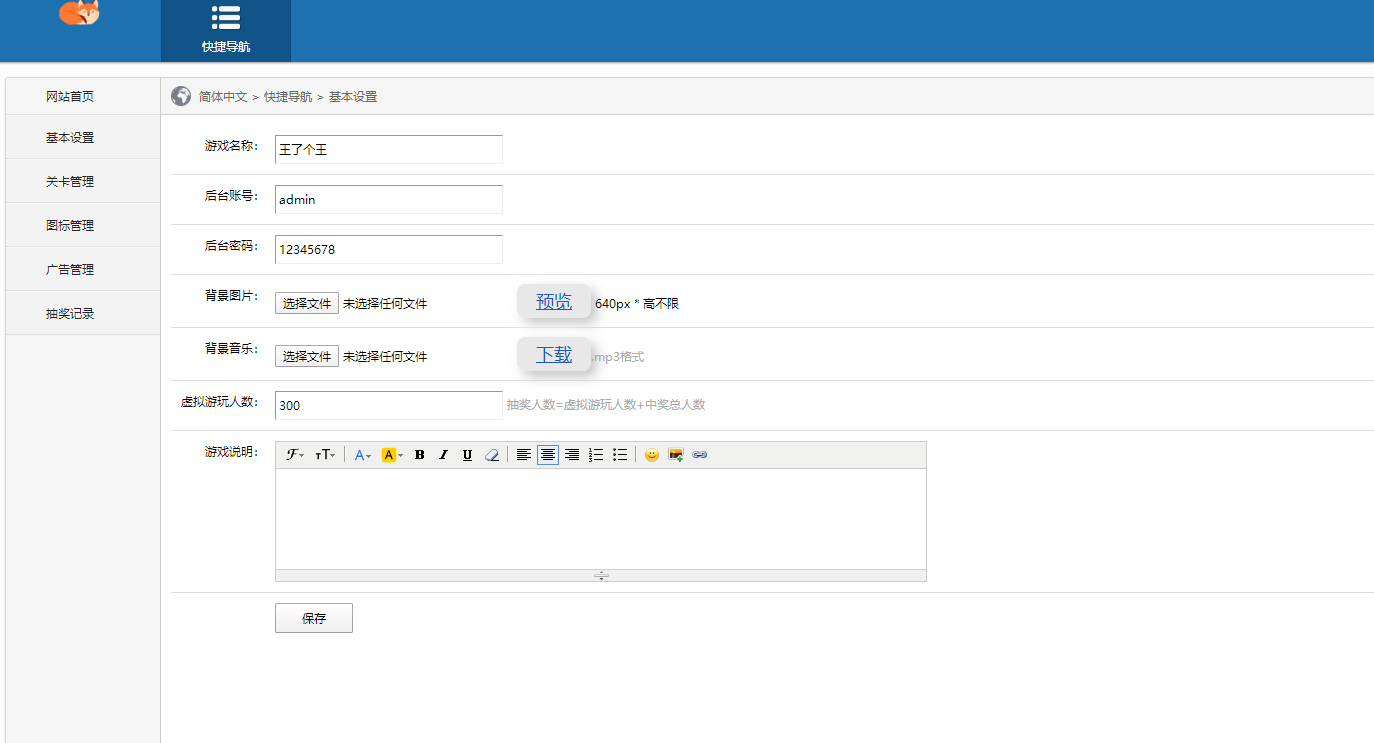The height and width of the screenshot is (743, 1374).
Task: Open the font family dropdown in editor
Action: coord(295,455)
